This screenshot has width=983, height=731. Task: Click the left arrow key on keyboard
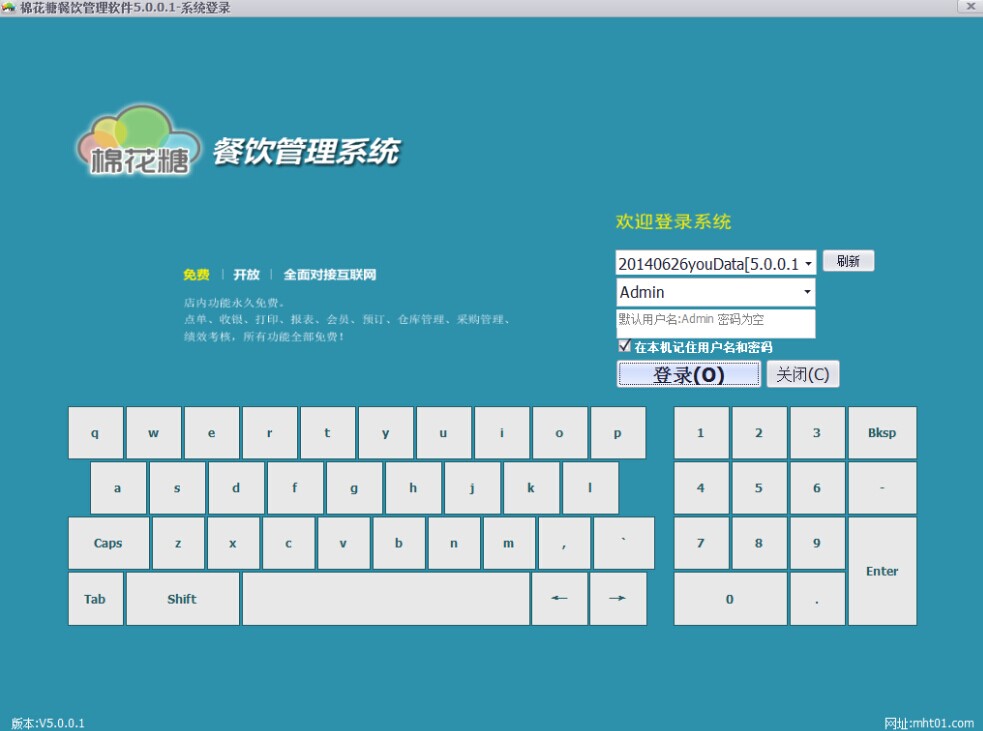coord(559,599)
